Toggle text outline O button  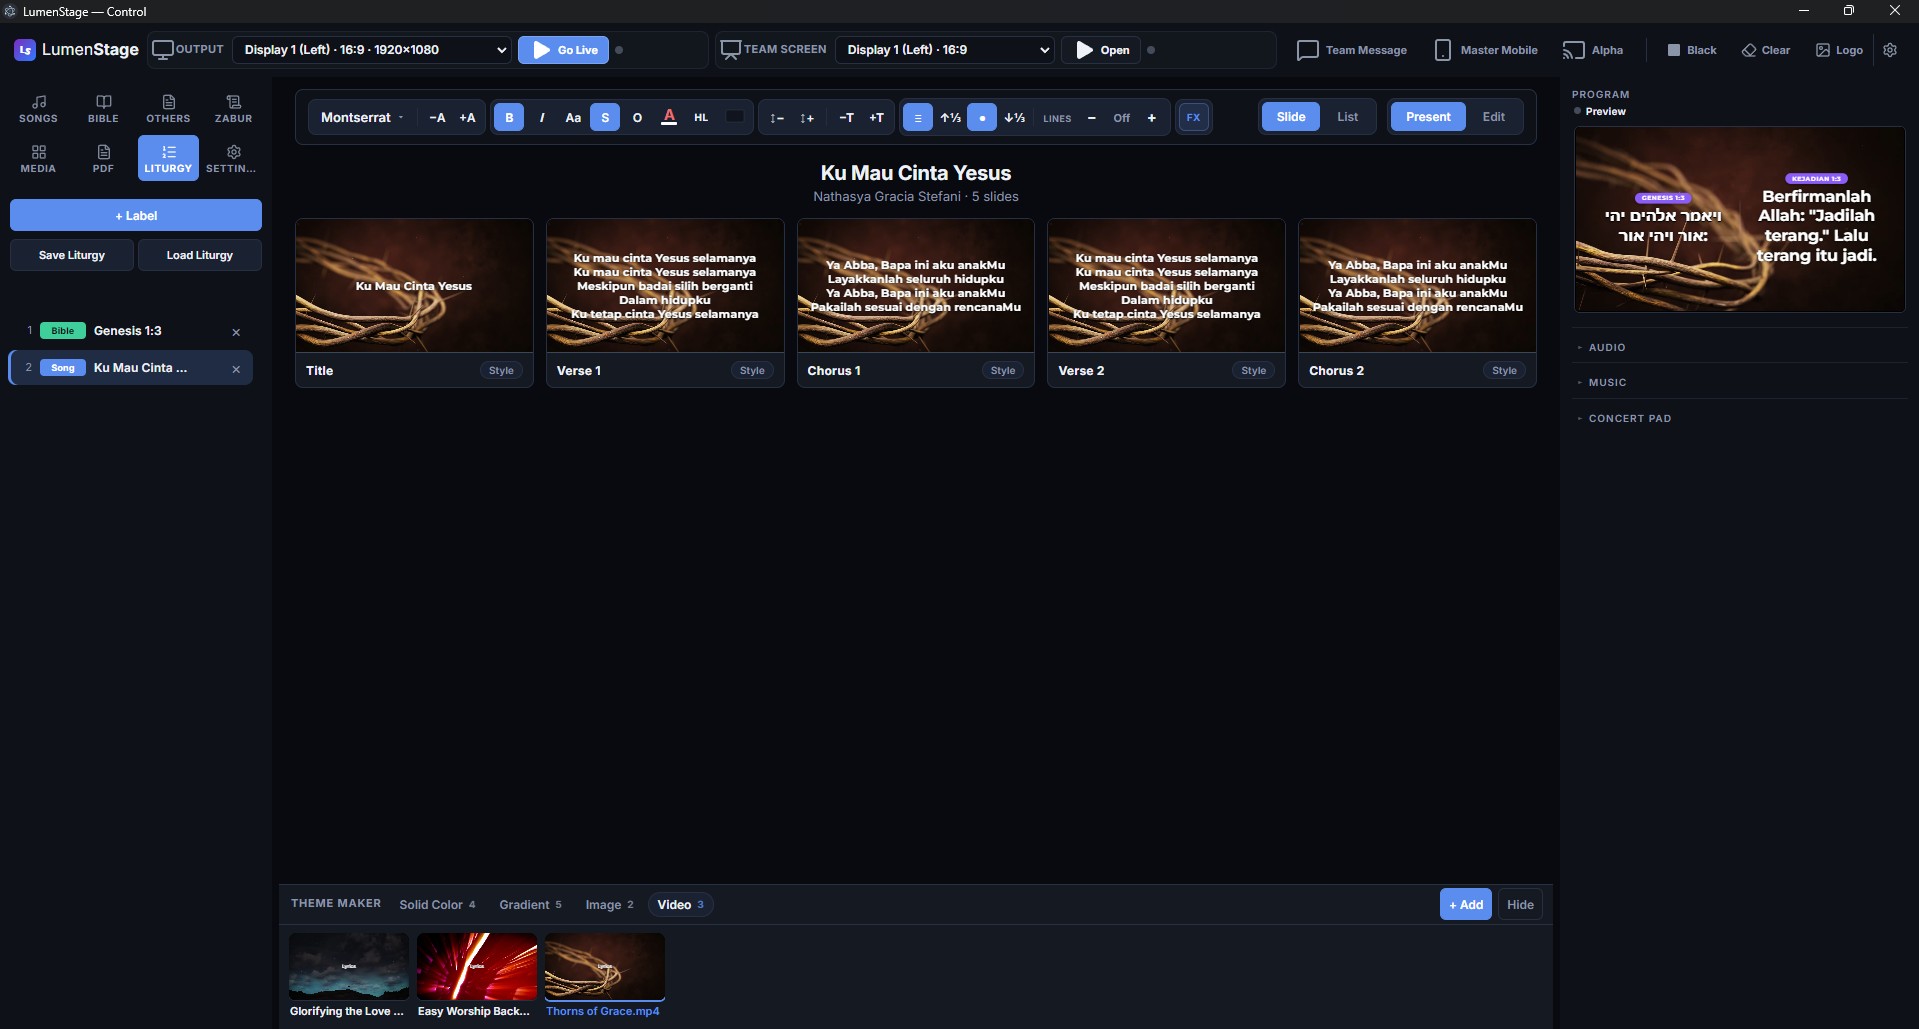pyautogui.click(x=637, y=117)
